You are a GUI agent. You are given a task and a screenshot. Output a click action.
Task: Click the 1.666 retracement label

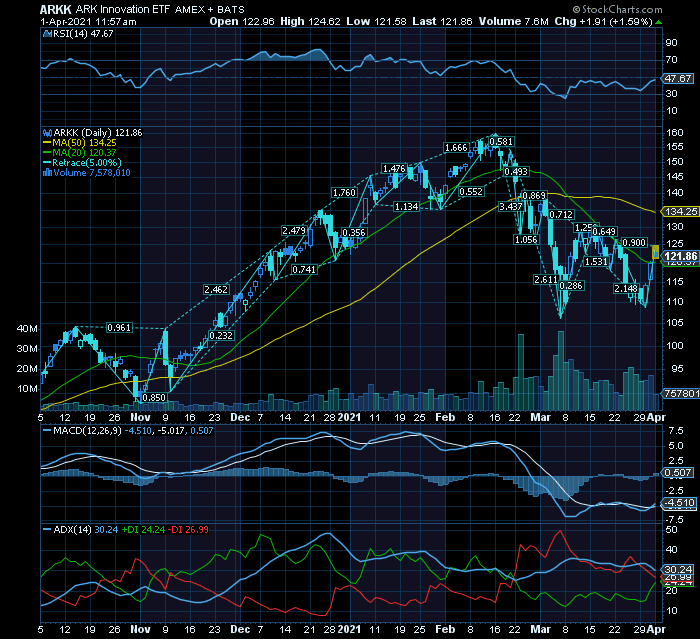click(456, 148)
